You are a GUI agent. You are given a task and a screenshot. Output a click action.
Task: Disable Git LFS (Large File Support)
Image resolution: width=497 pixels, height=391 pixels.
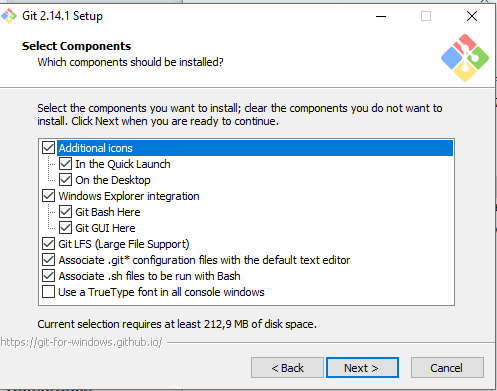click(x=48, y=244)
